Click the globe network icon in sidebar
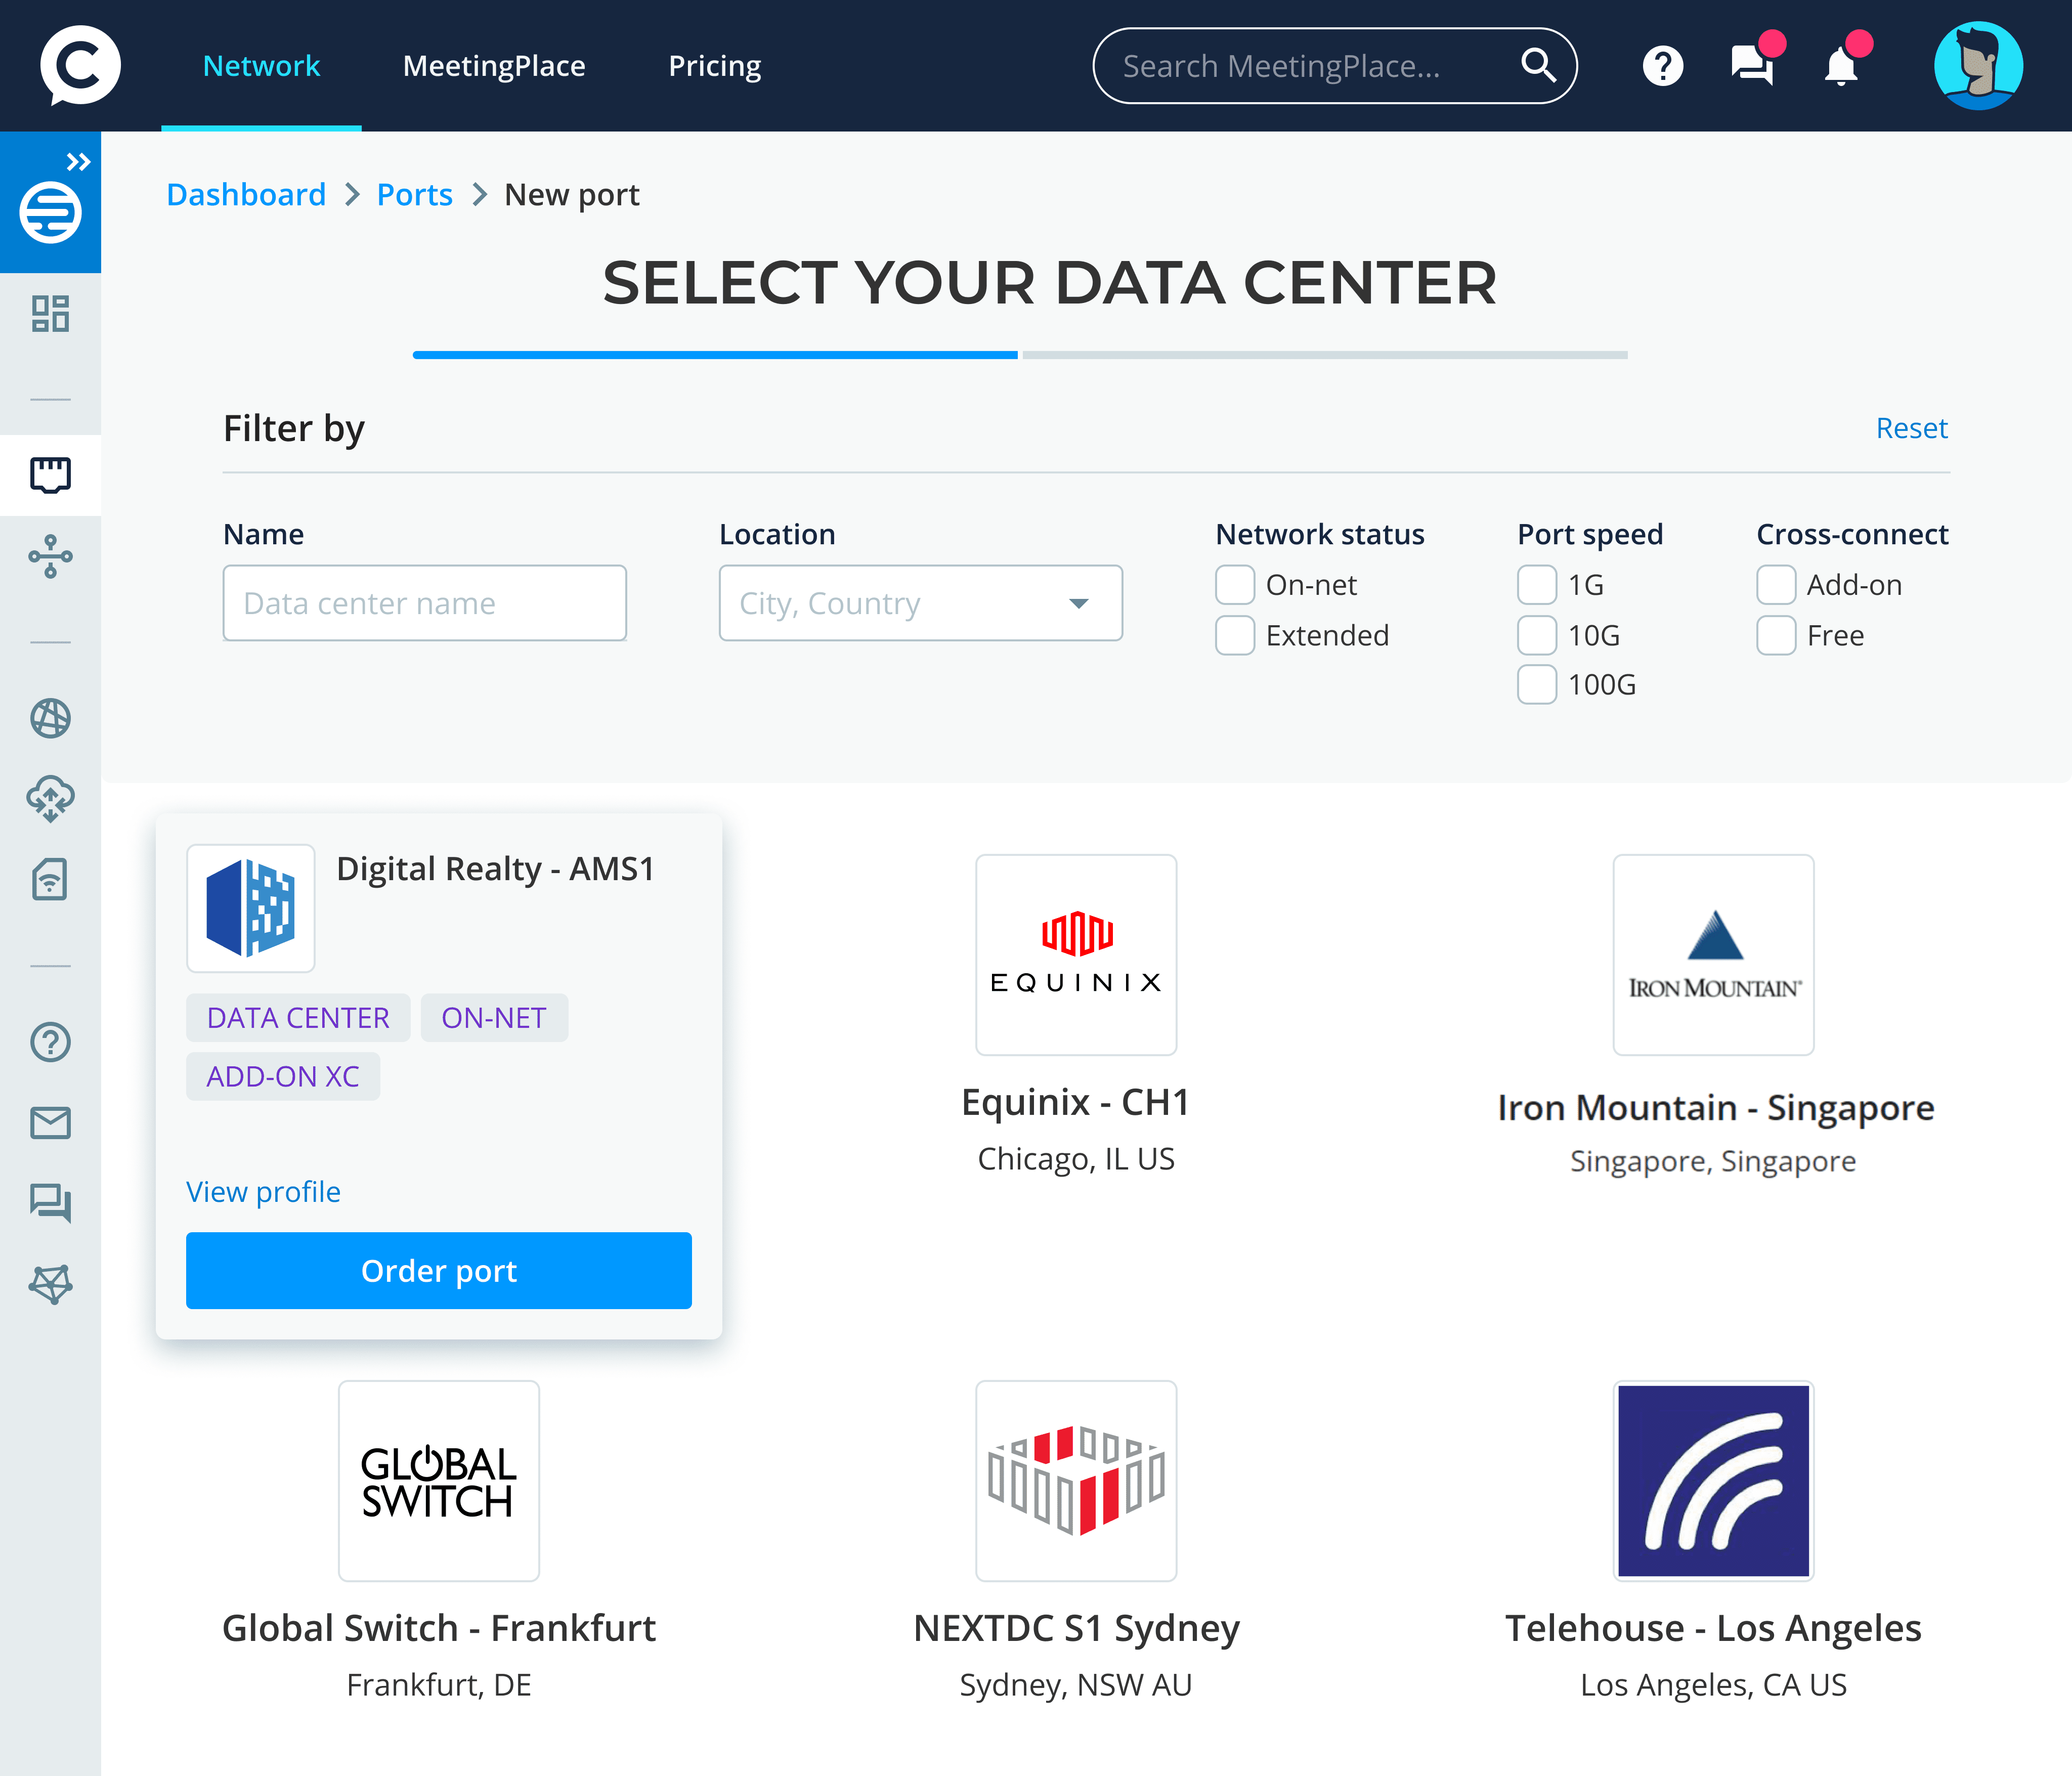2072x1776 pixels. tap(50, 718)
